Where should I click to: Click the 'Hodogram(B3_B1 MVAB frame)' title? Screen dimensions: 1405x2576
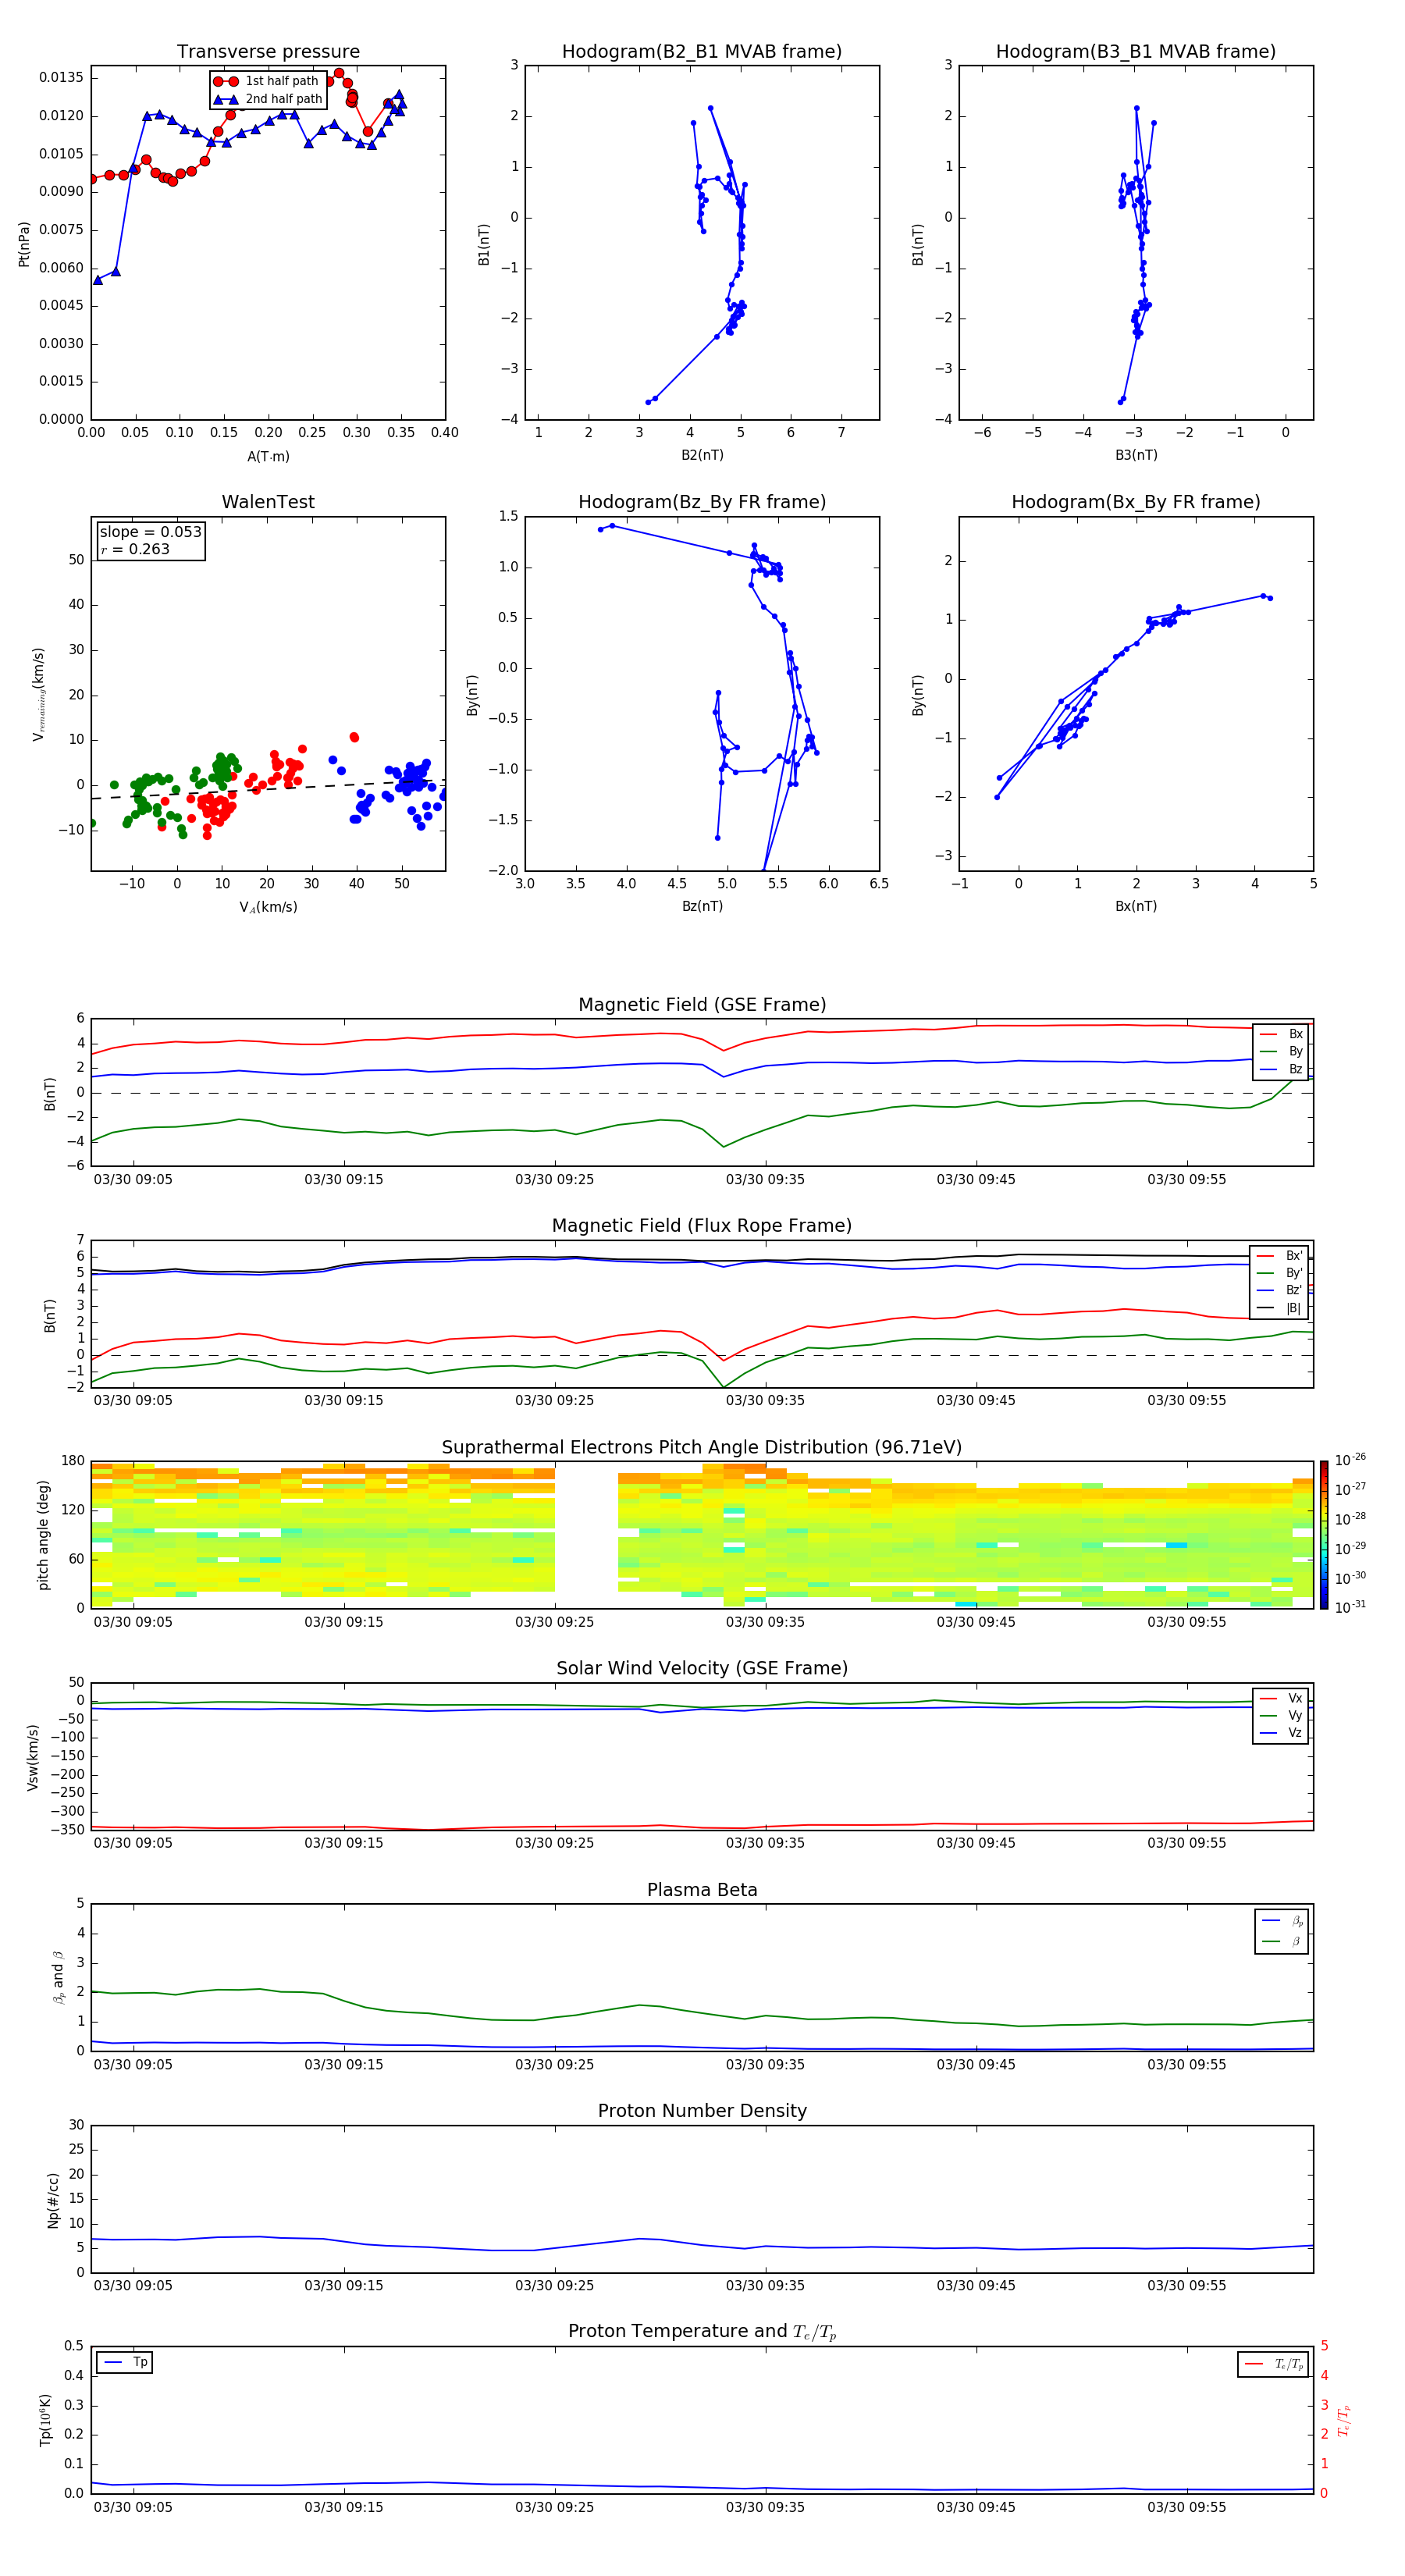pos(1136,52)
